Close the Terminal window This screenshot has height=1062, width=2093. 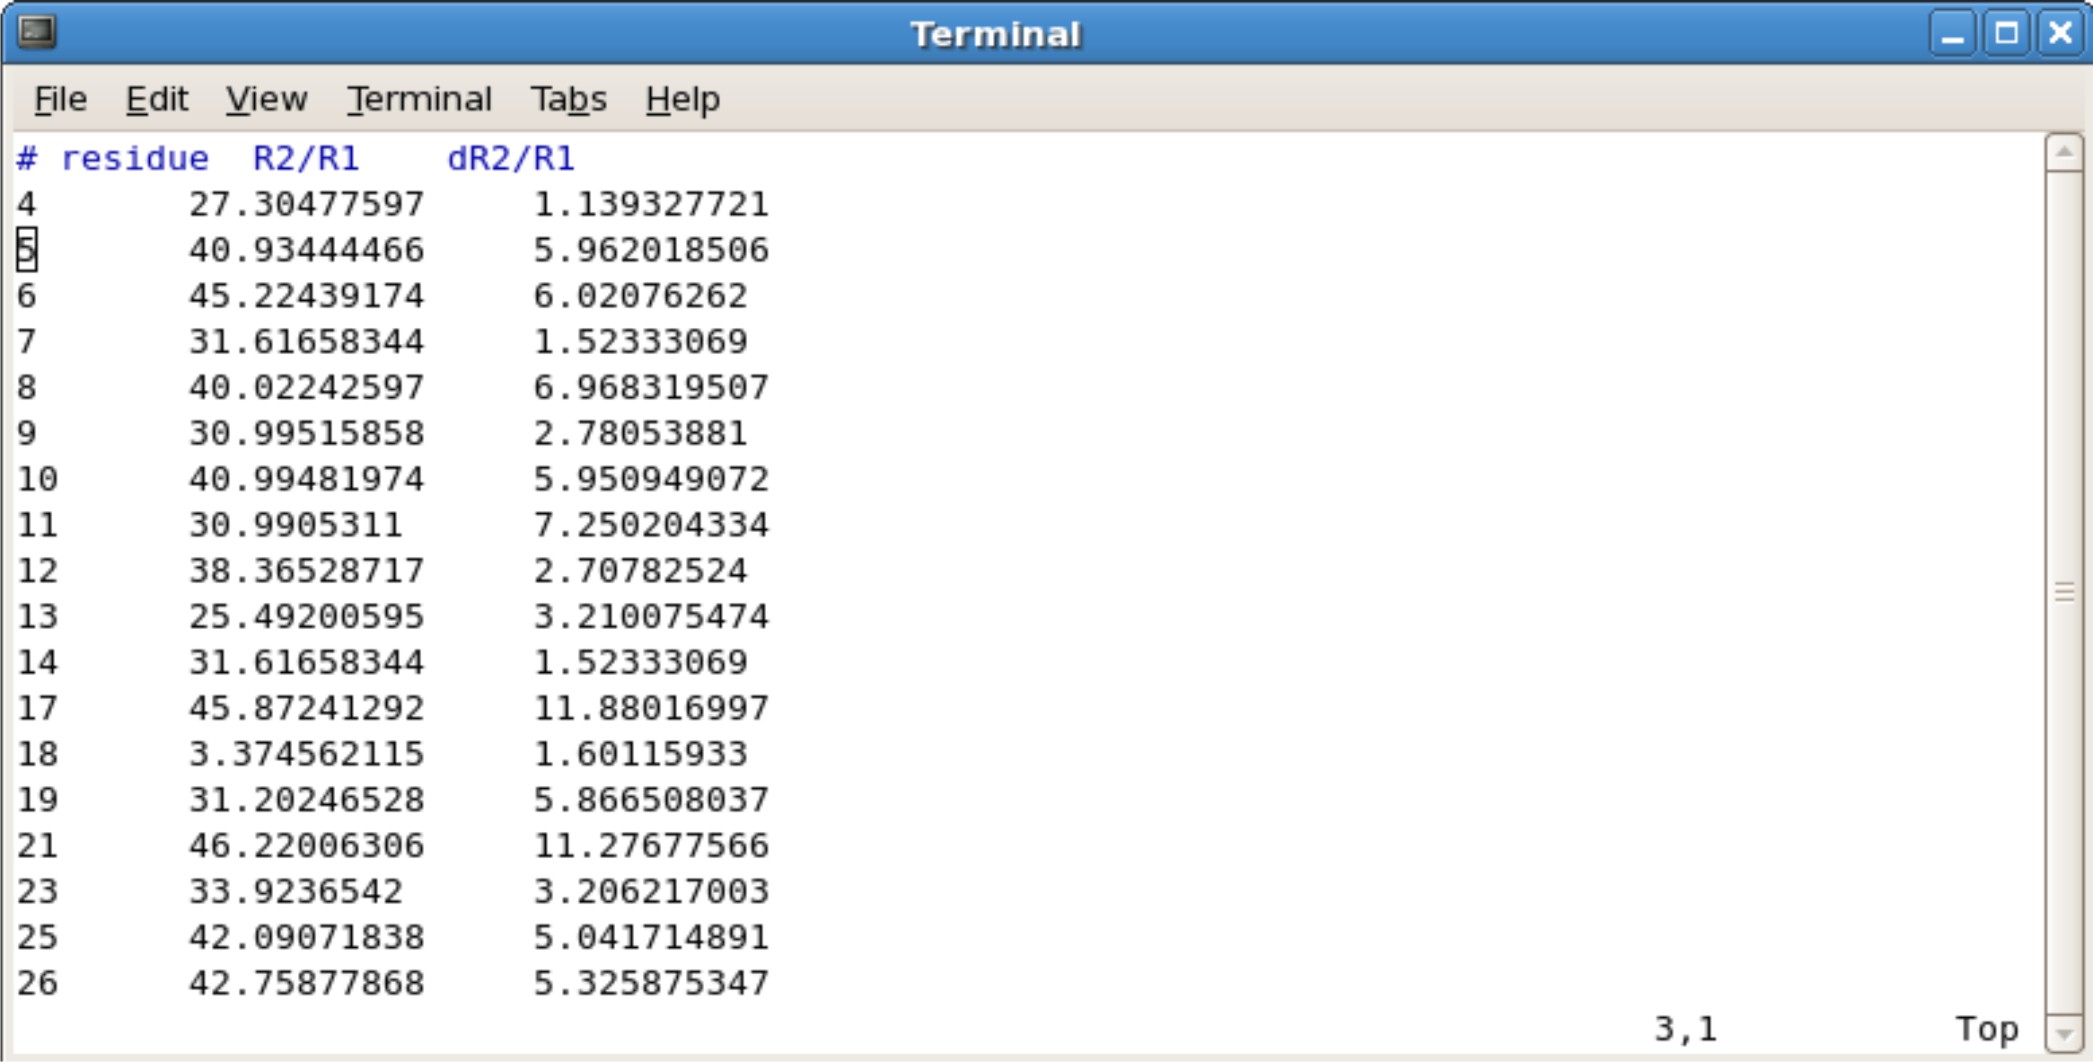tap(2060, 35)
